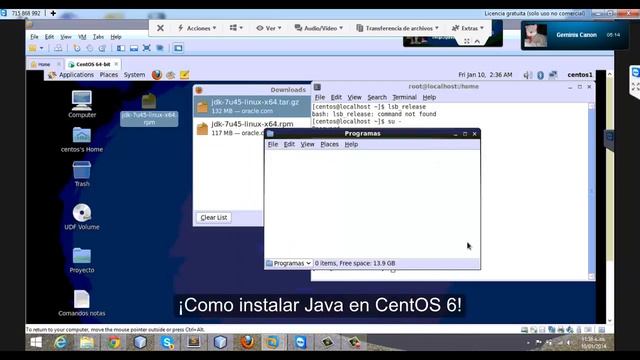Viewport: 640px width, 360px height.
Task: Expand the Ver dropdown menu
Action: point(269,28)
